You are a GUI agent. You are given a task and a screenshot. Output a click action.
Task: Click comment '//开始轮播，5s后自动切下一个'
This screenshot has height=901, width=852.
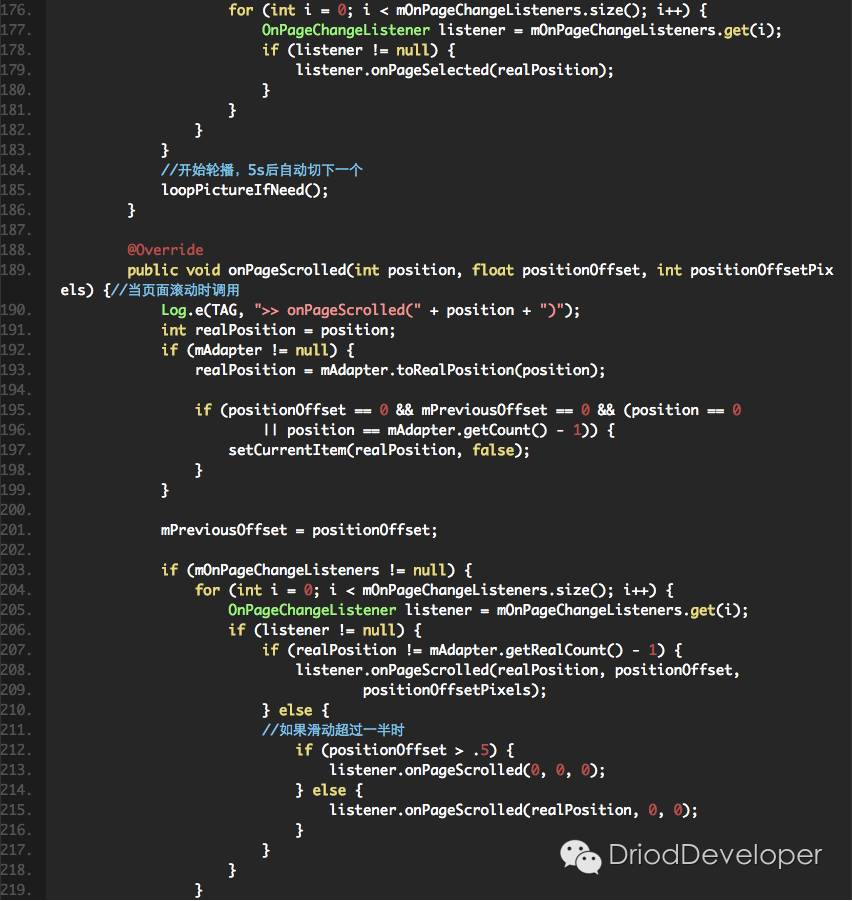tap(262, 170)
